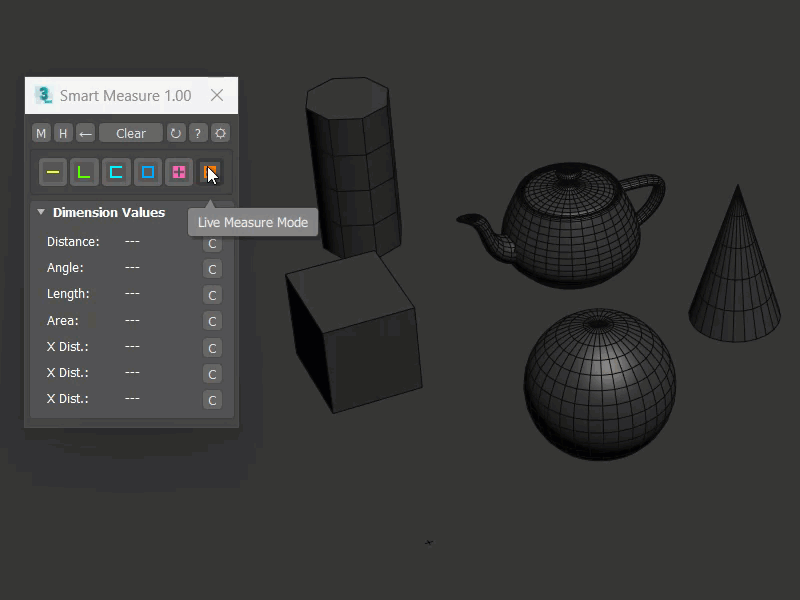Select the blue square area measure icon
Image resolution: width=800 pixels, height=600 pixels.
point(147,172)
